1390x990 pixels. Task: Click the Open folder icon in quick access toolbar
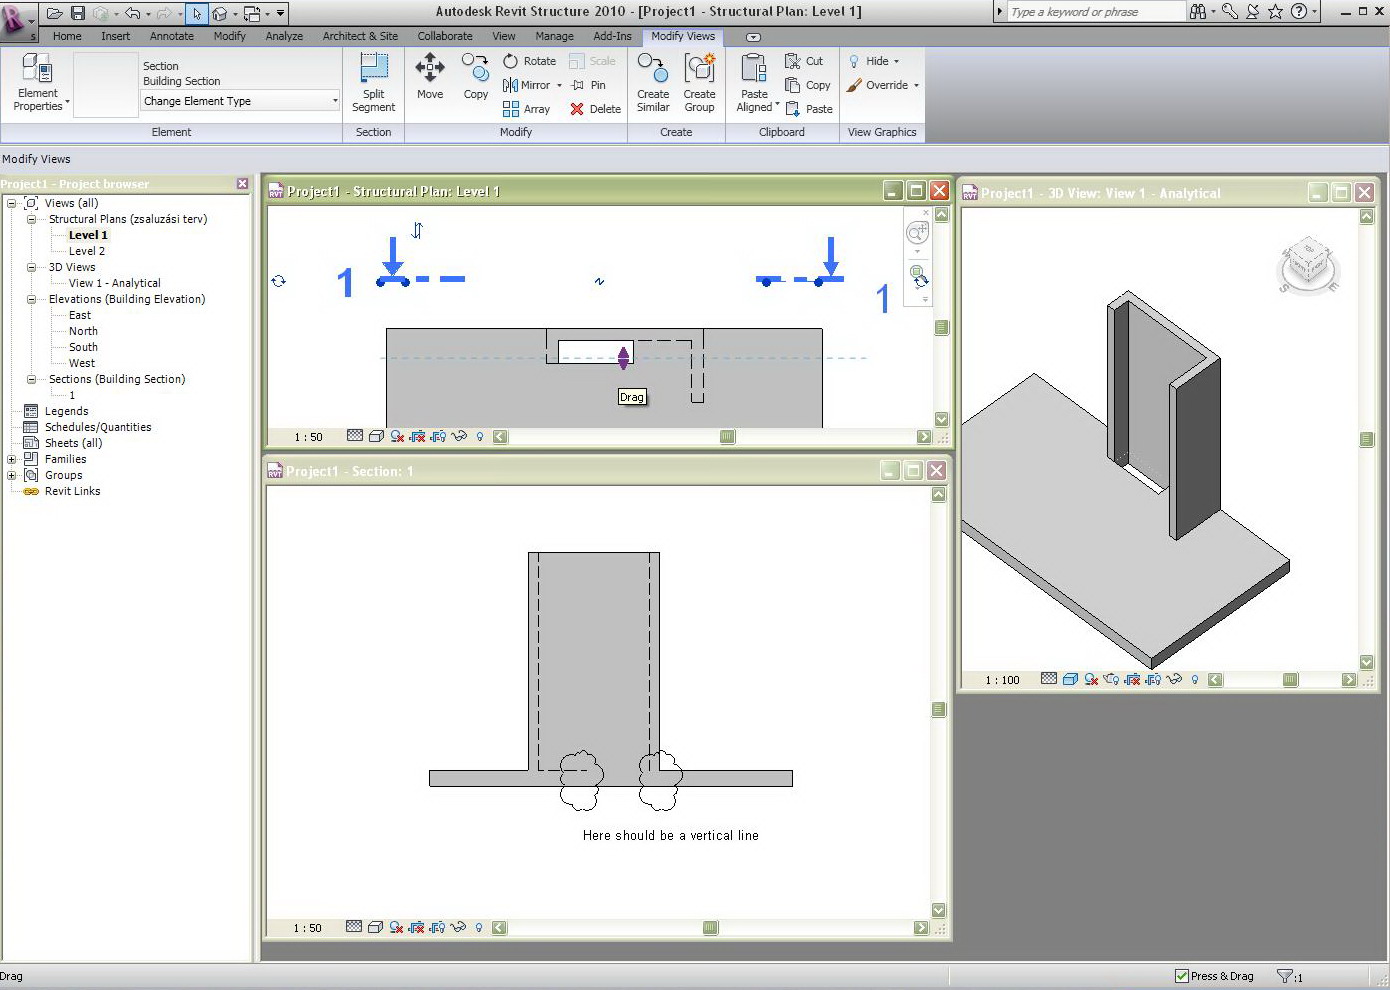coord(55,13)
